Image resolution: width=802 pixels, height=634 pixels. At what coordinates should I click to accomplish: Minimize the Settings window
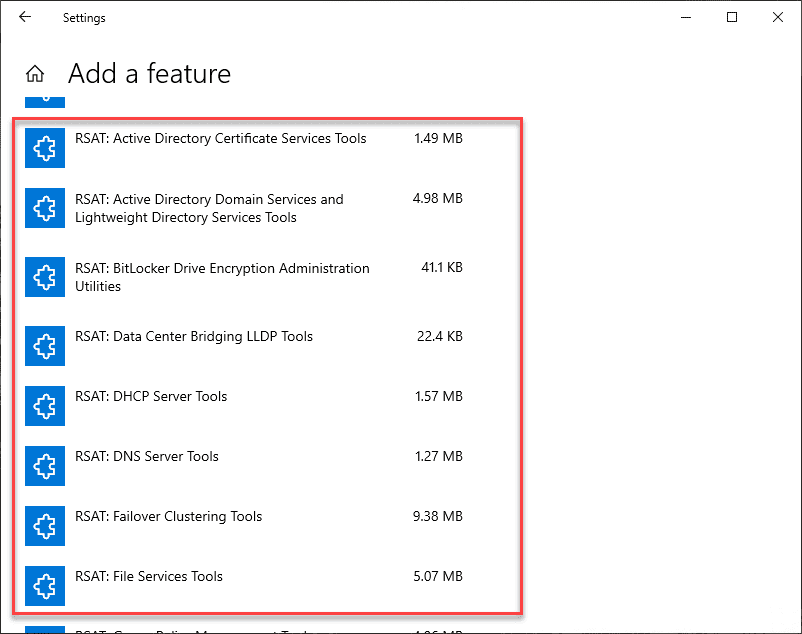686,17
